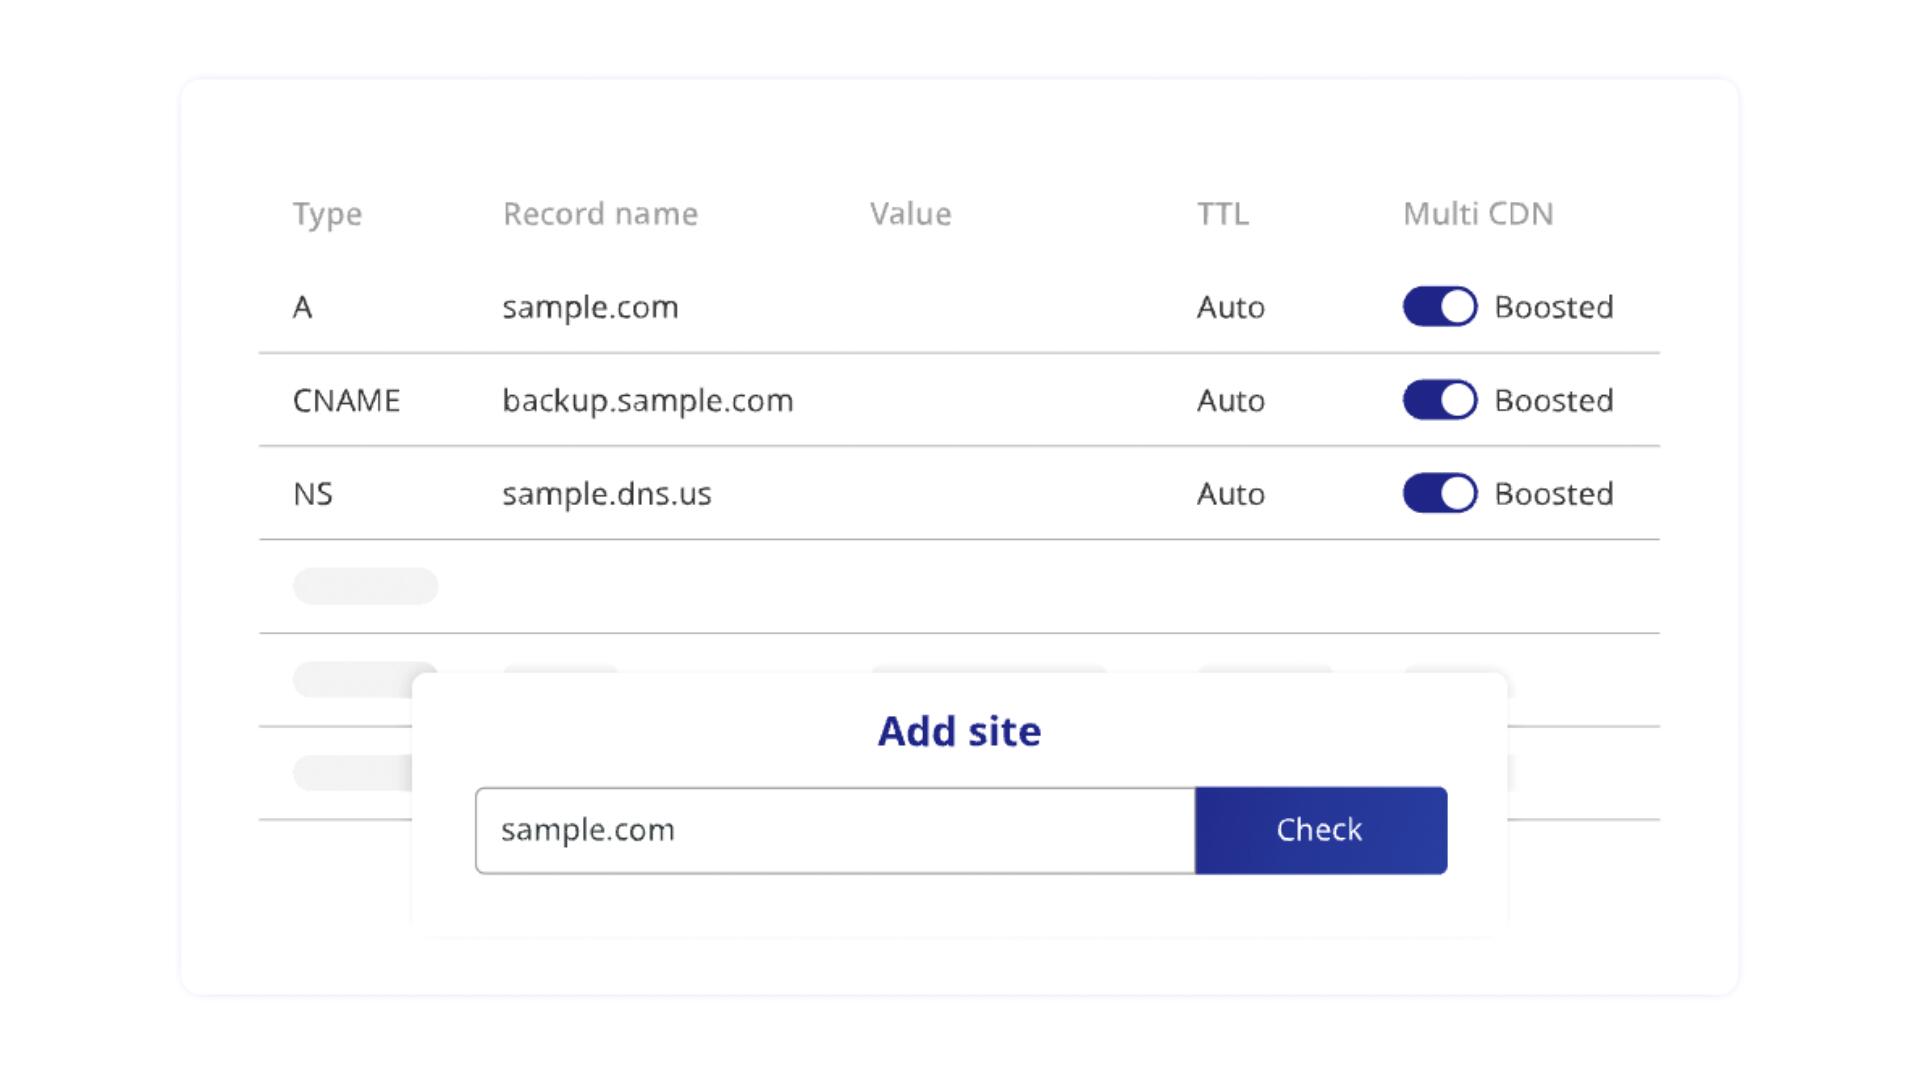Viewport: 1920px width, 1080px height.
Task: Click the Type column header
Action: pos(327,214)
